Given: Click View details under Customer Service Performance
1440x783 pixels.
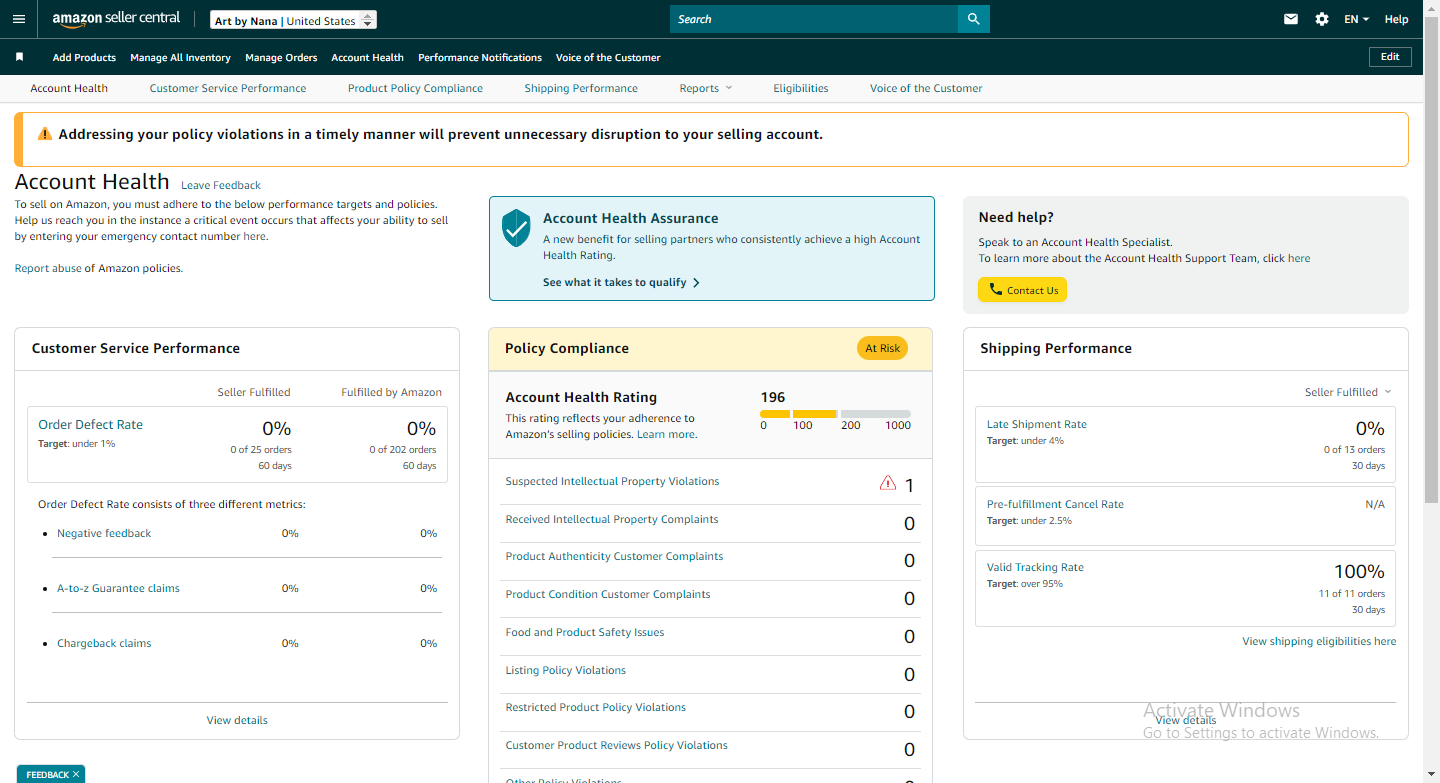Looking at the screenshot, I should coord(237,720).
